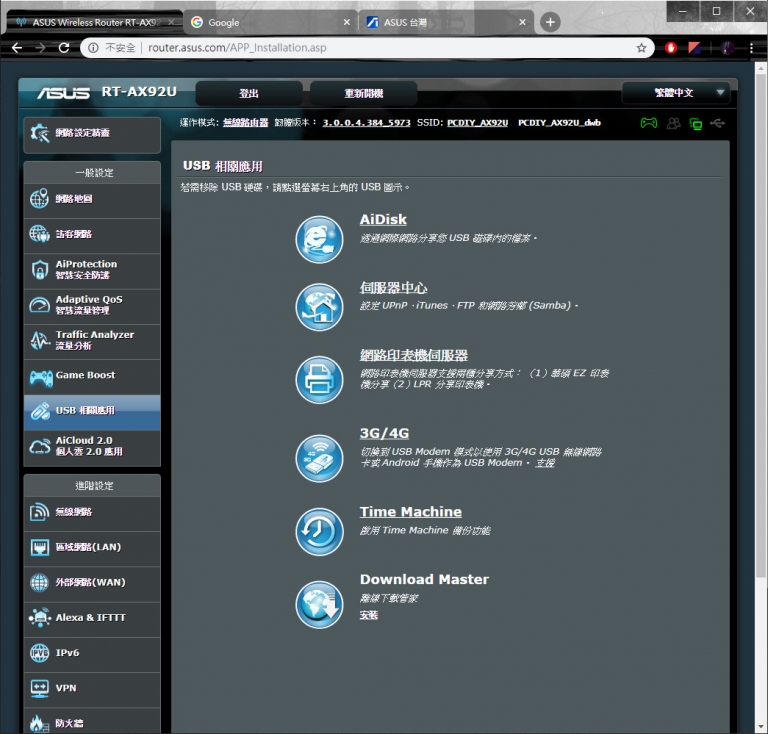This screenshot has width=768, height=734.
Task: Click the IPv6 badge sidebar icon
Action: point(40,653)
